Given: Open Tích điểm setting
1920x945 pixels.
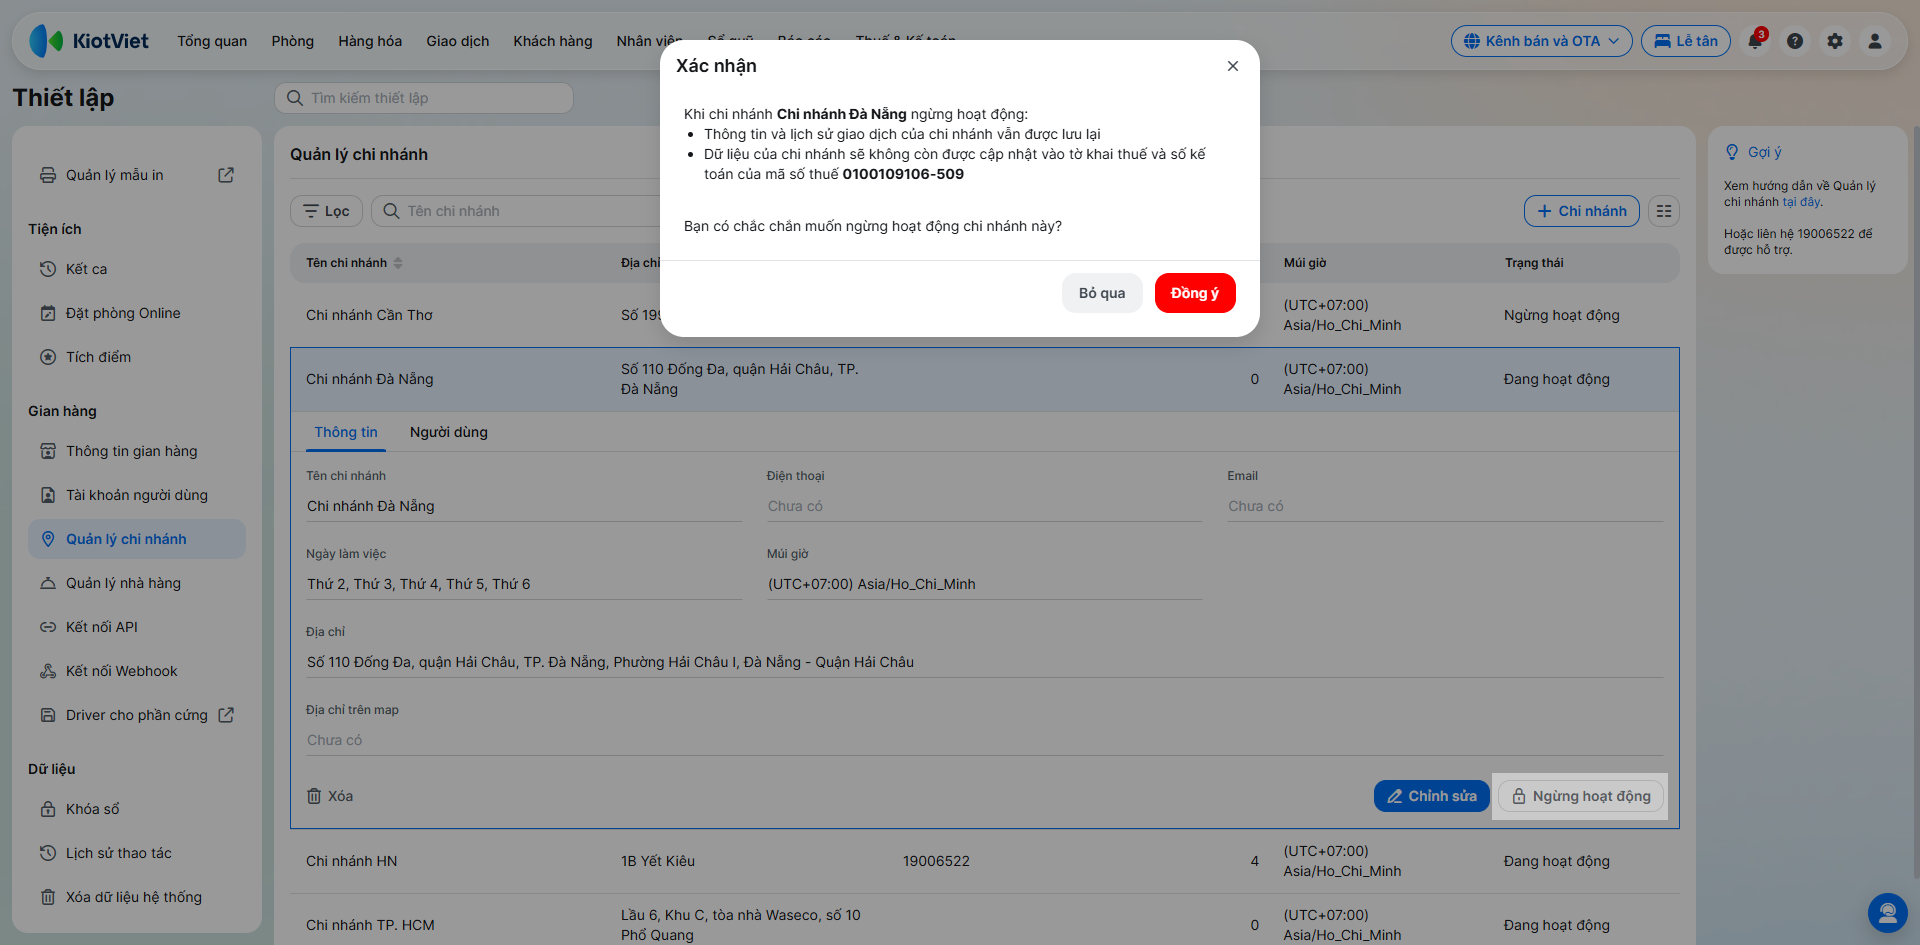Looking at the screenshot, I should click(98, 357).
